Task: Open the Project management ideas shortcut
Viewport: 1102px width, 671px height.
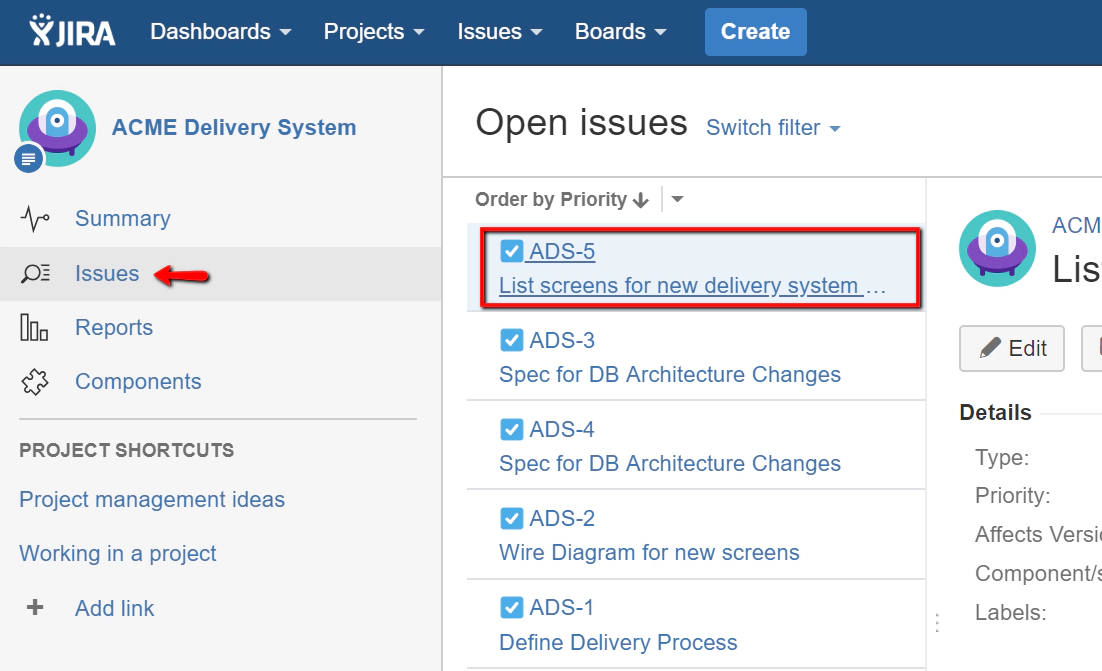Action: pos(152,500)
